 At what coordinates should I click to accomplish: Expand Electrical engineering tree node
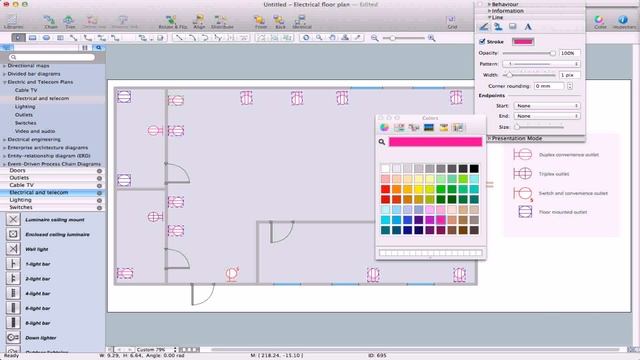[x=4, y=140]
